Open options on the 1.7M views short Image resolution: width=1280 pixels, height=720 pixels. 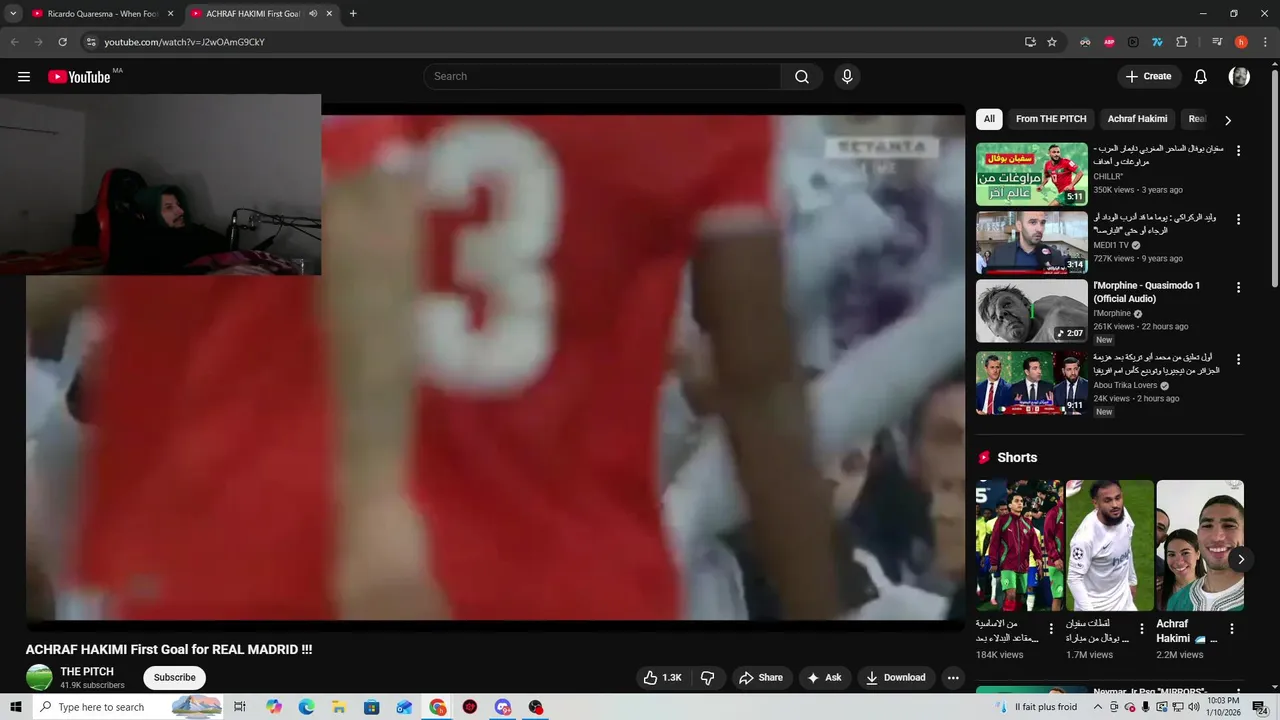(x=1141, y=629)
